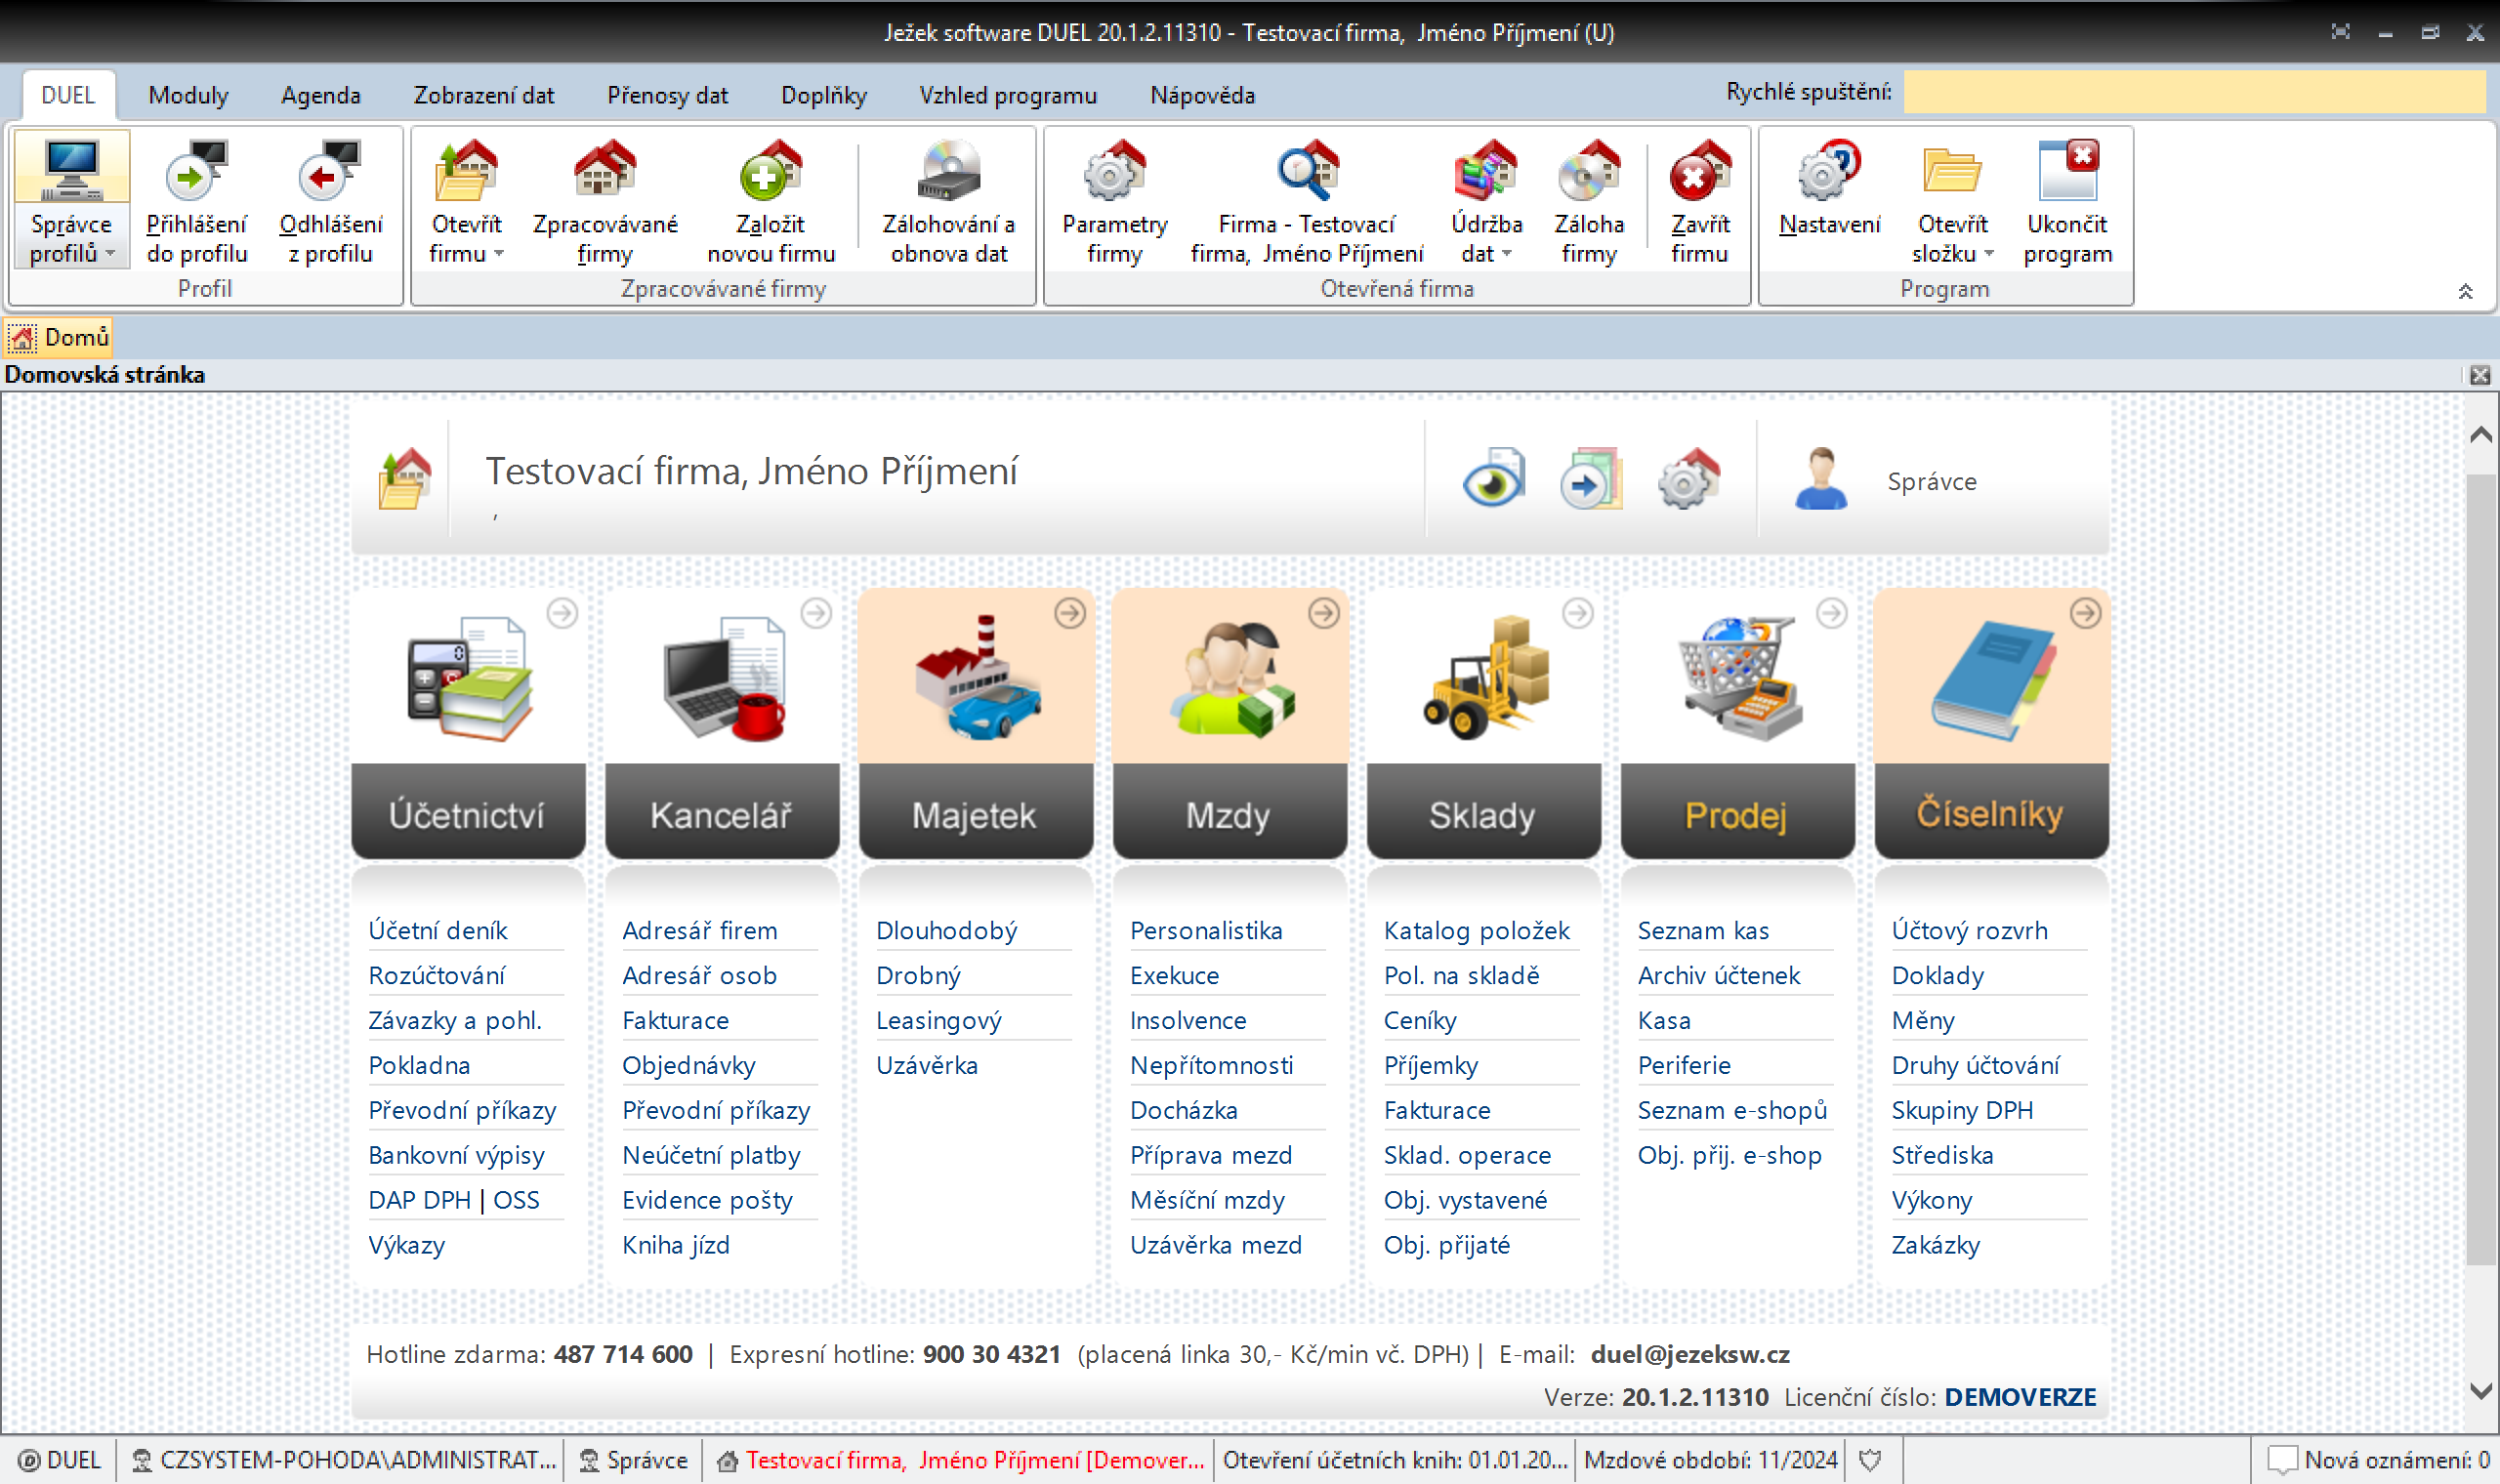Click Mzdové období 11/2024 status entry
Viewport: 2500px width, 1484px height.
[x=1711, y=1460]
